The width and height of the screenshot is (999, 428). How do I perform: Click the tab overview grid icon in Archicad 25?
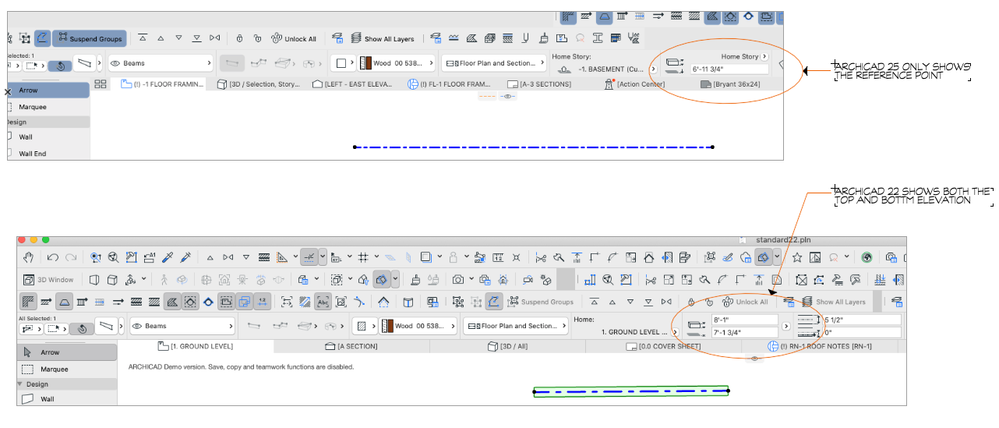click(100, 84)
